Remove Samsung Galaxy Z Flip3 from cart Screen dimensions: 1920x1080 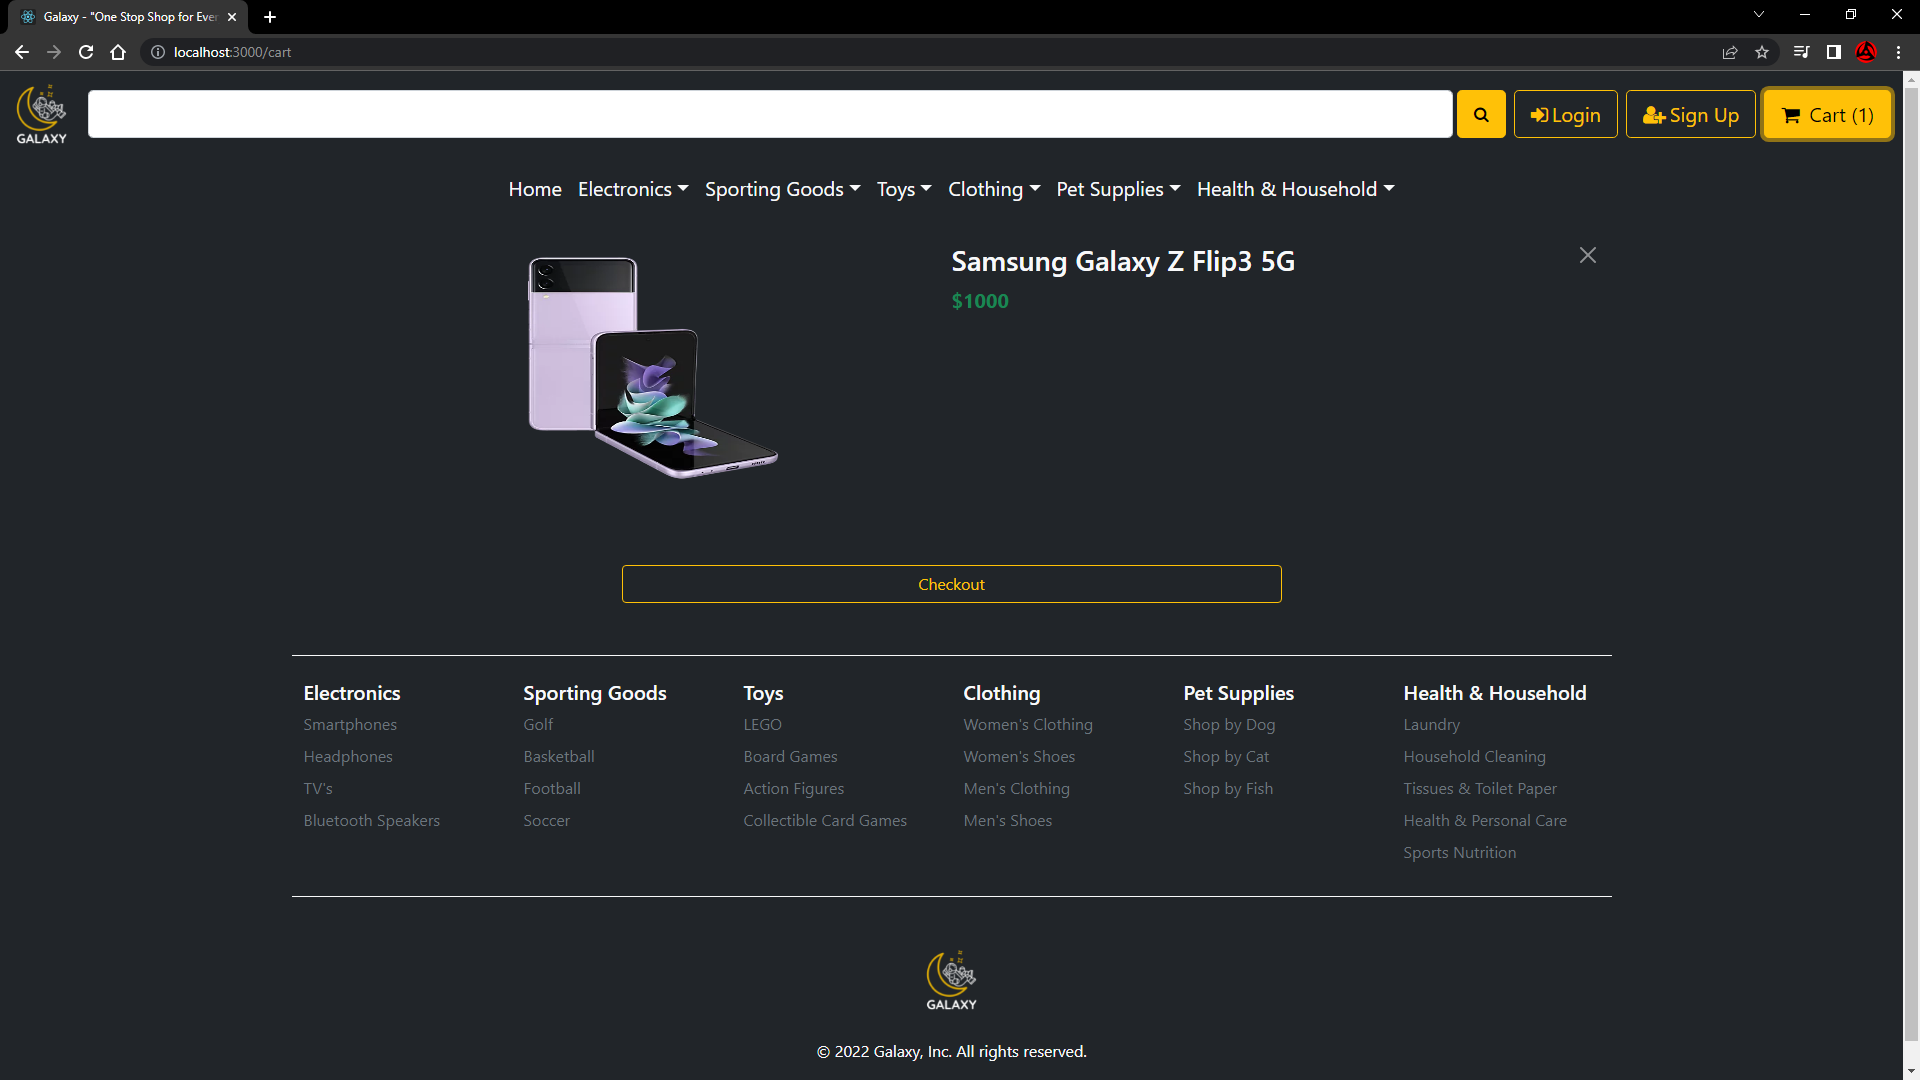[1587, 255]
